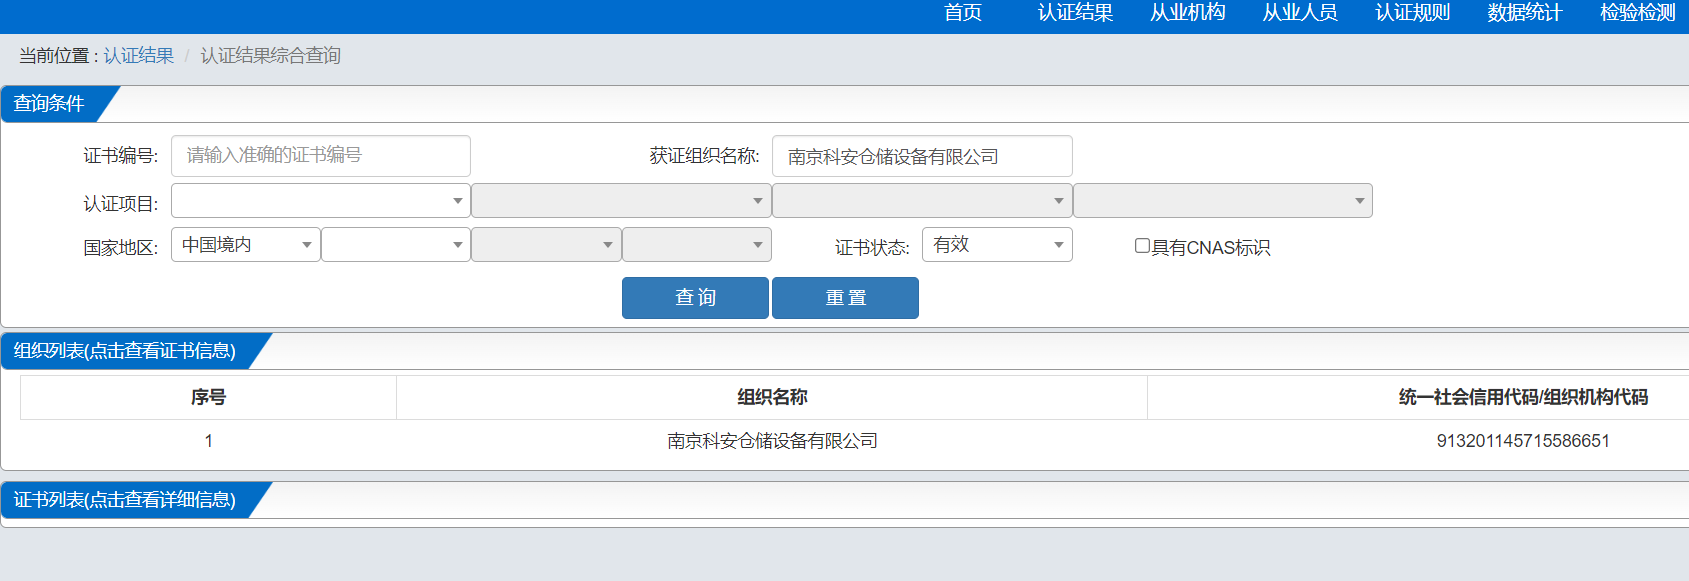This screenshot has width=1689, height=581.
Task: Click the 统一社会信用代码/组织机构代码 column header
Action: pos(1523,397)
